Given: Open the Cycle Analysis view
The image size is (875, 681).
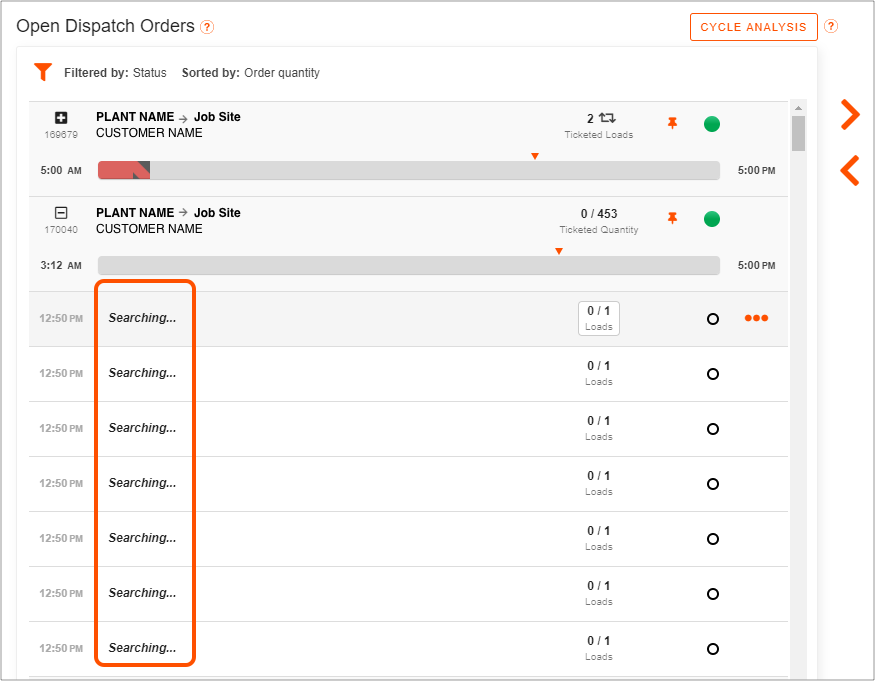Looking at the screenshot, I should [x=753, y=27].
